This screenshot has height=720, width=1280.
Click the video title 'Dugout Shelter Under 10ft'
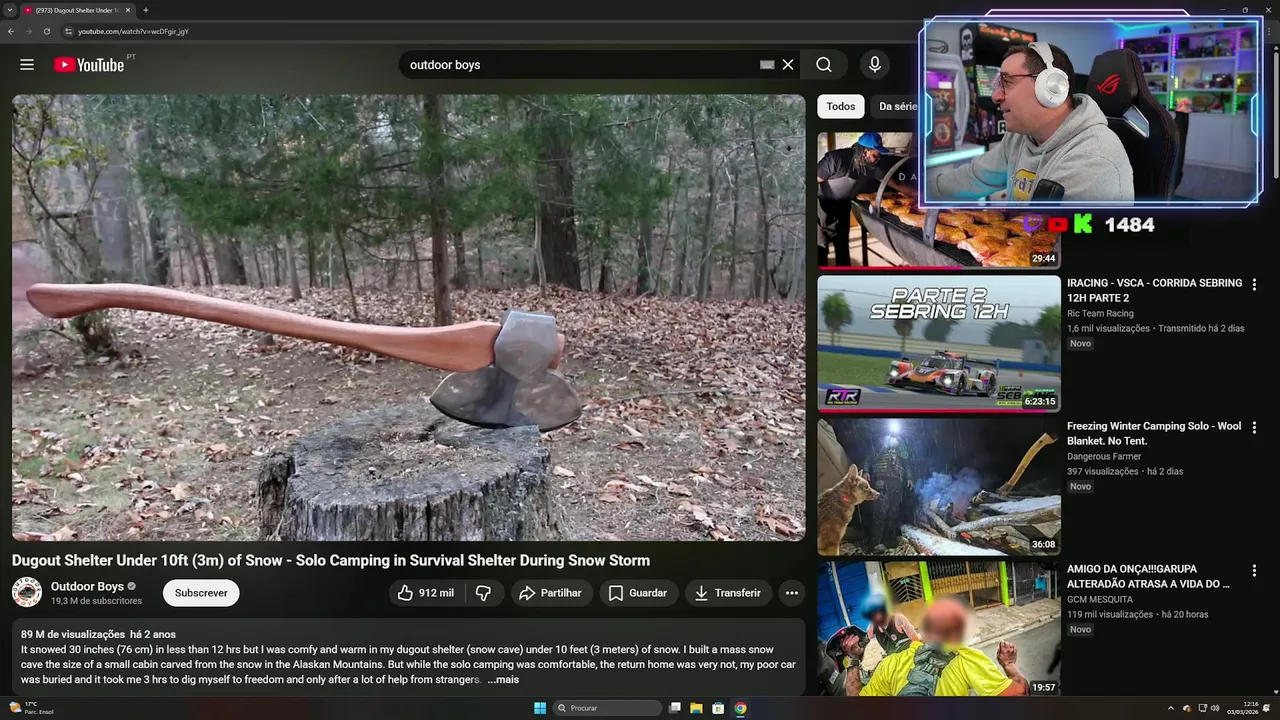[331, 560]
